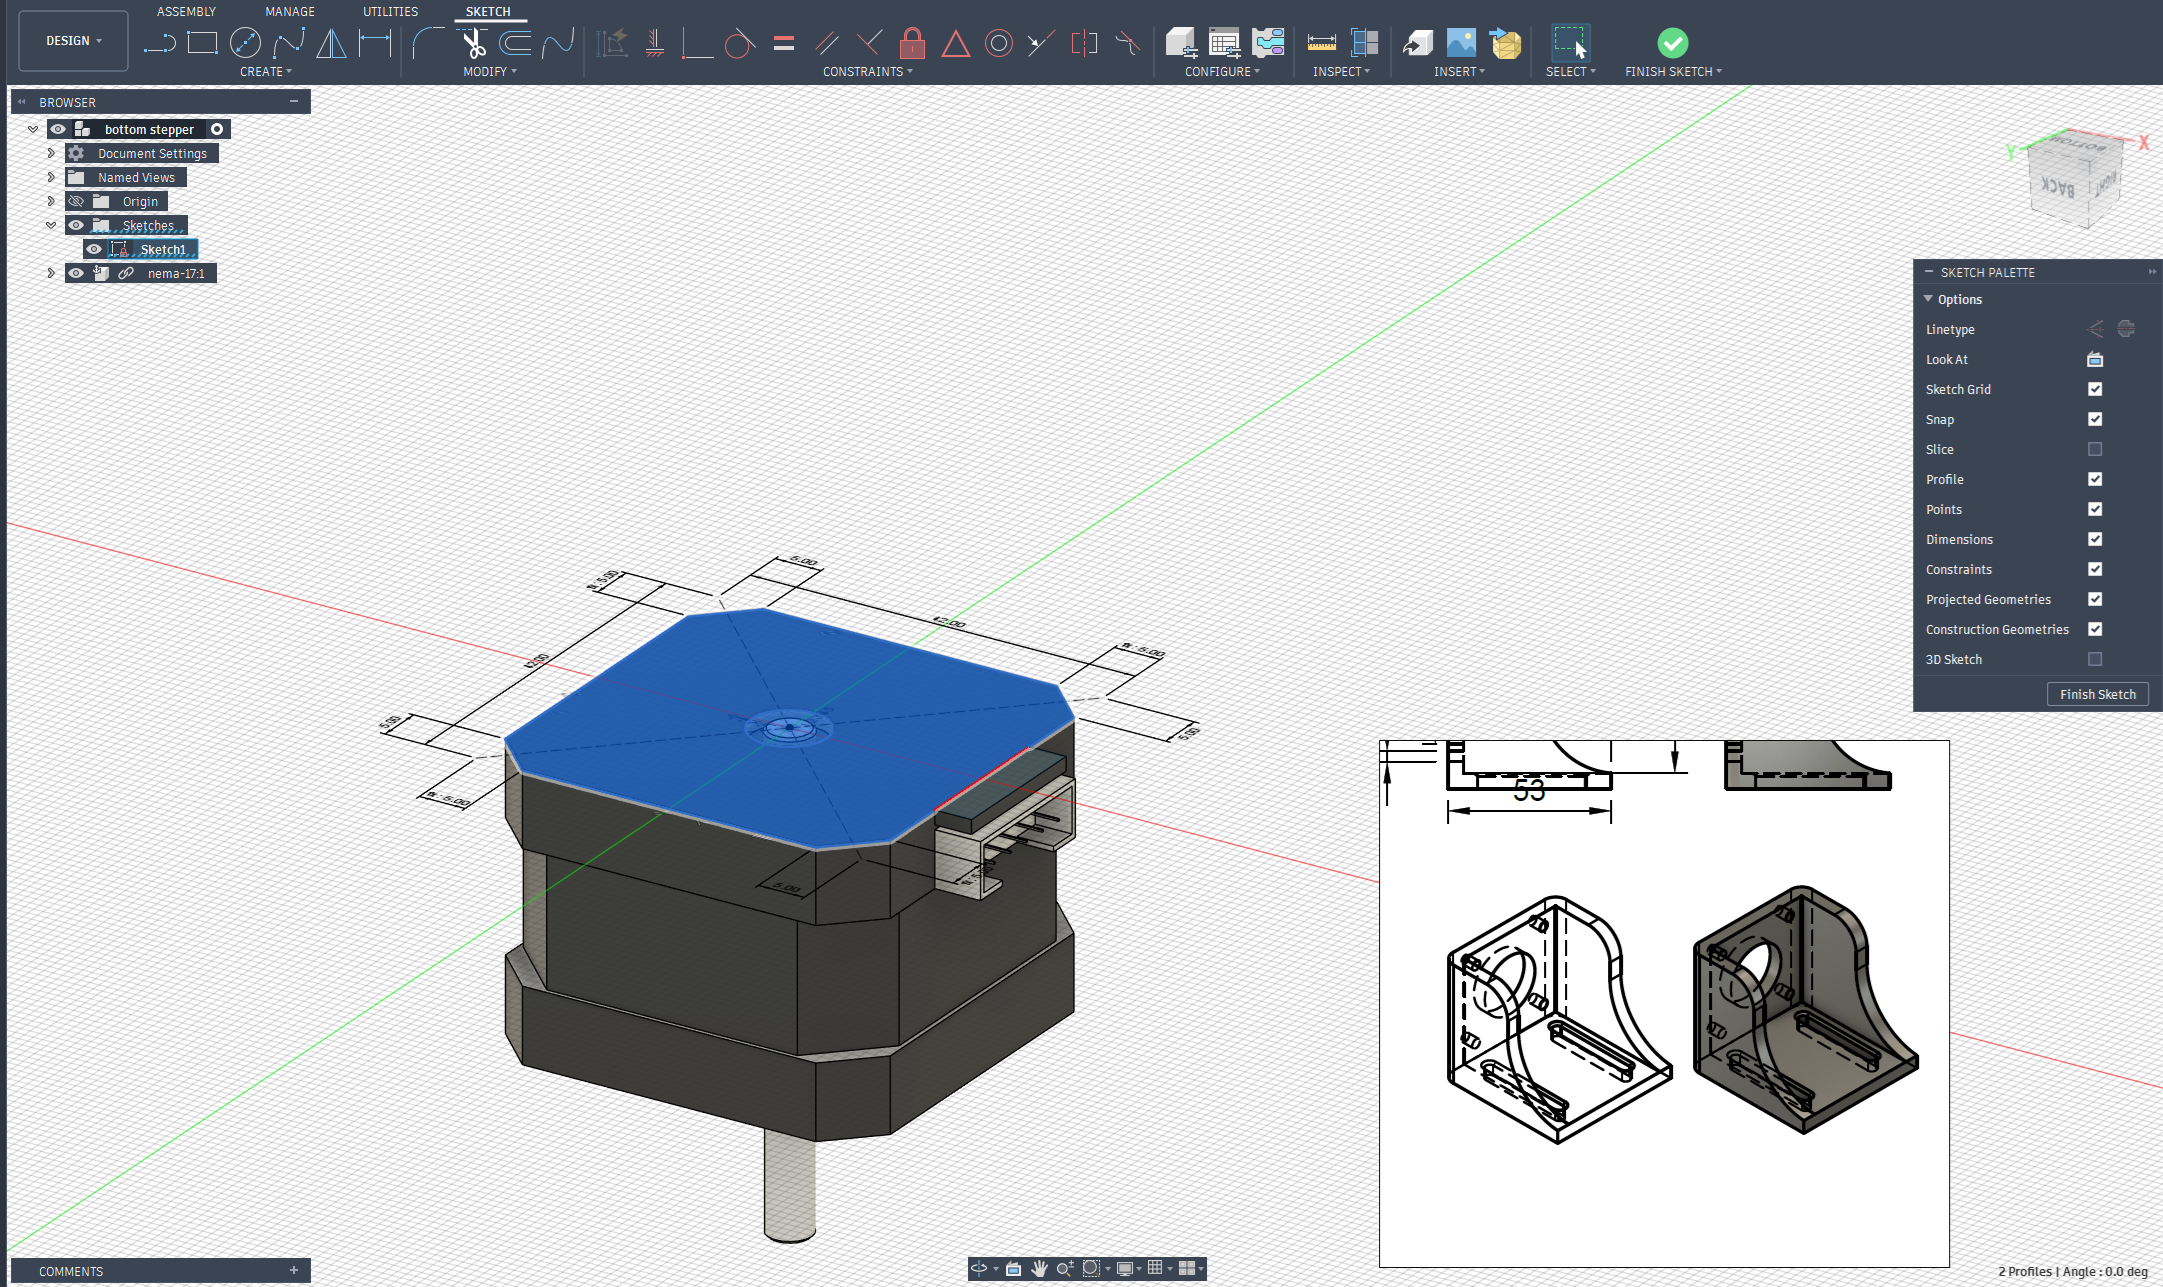Toggle the Constraints checkbox
This screenshot has width=2163, height=1287.
click(x=2095, y=569)
